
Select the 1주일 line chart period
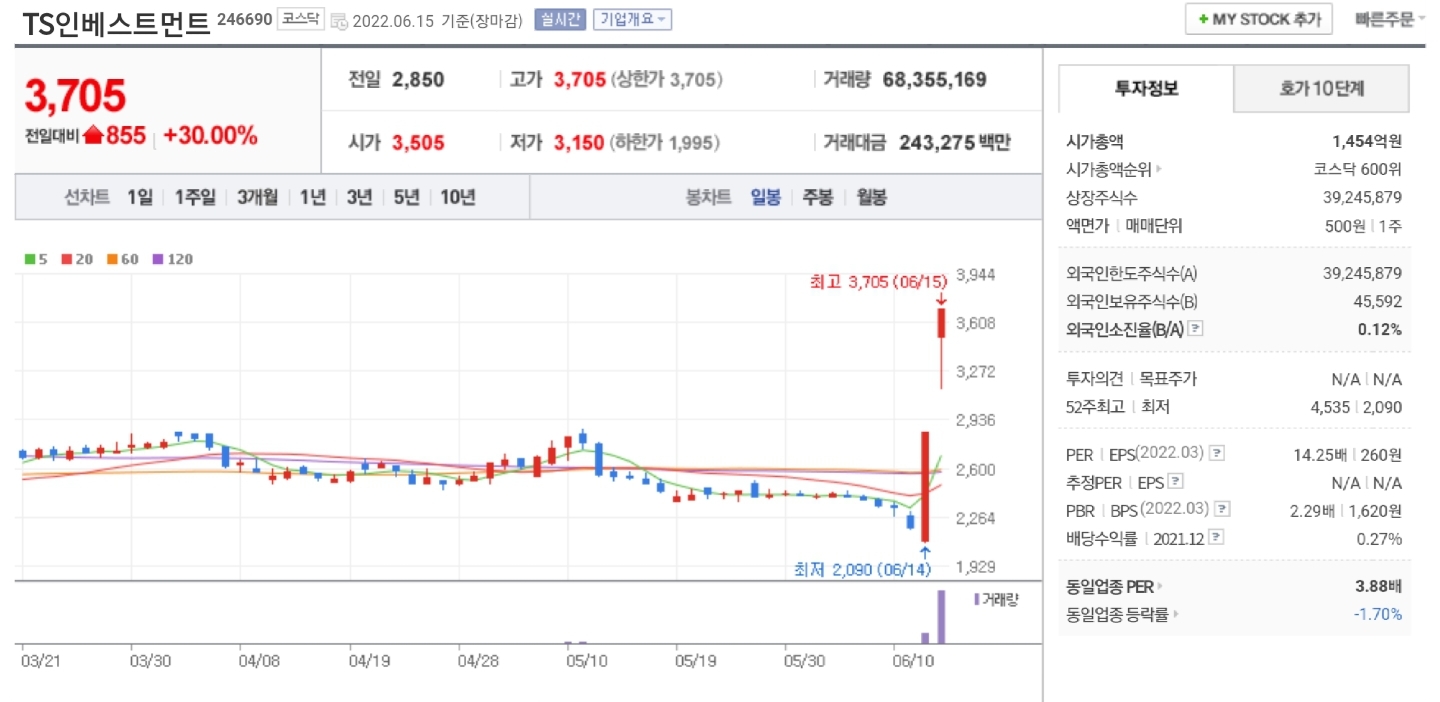(x=195, y=197)
